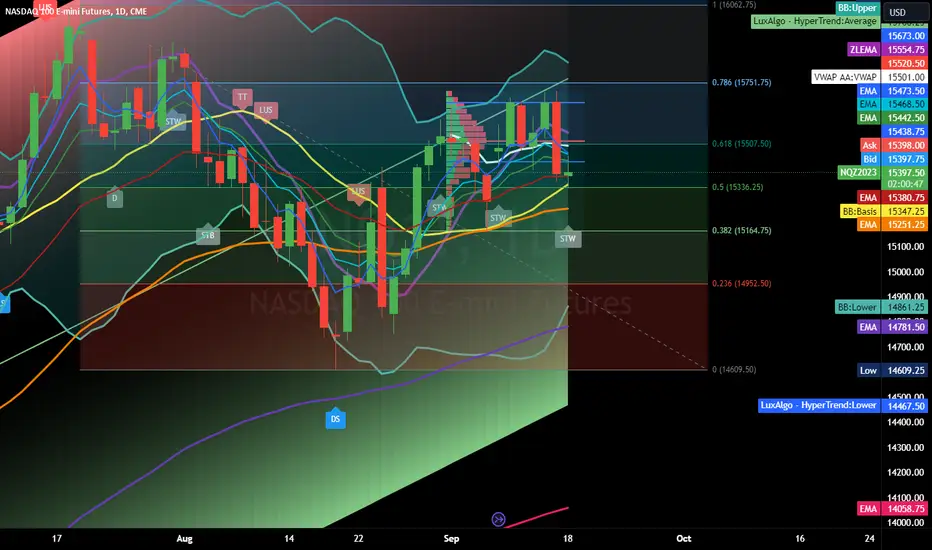Select LuxAlgo - HyperTrend:Average label
Image resolution: width=932 pixels, height=550 pixels.
[815, 21]
